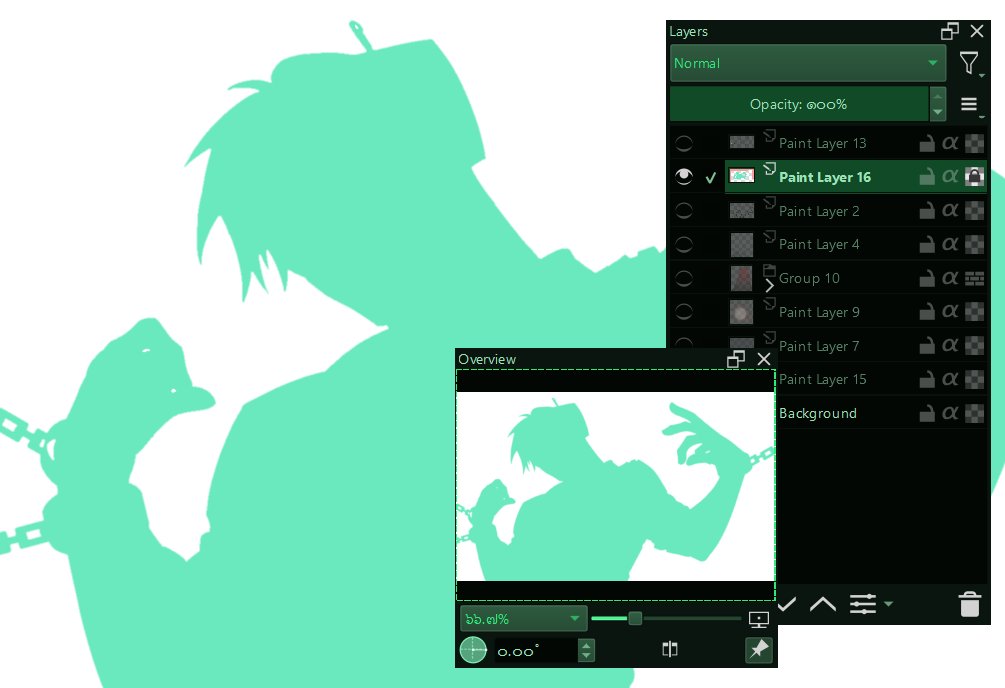
Task: Toggle inherit alpha on Paint Layer 4
Action: [950, 244]
